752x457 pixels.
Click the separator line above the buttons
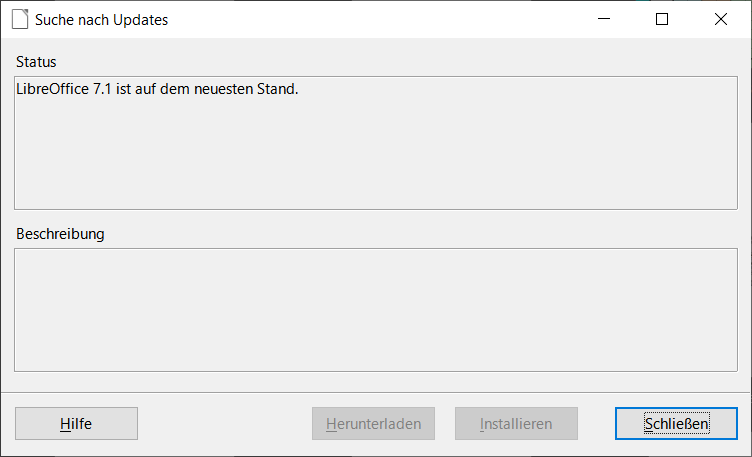(x=375, y=392)
